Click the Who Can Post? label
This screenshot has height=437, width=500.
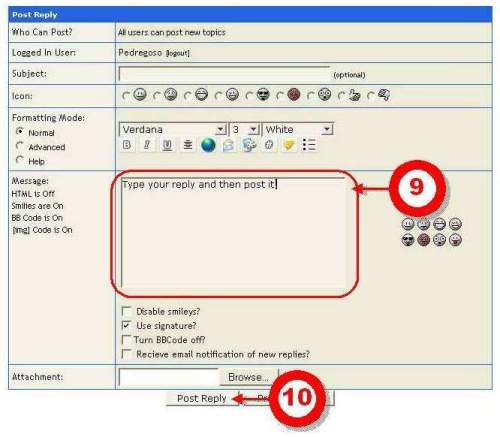click(x=42, y=32)
